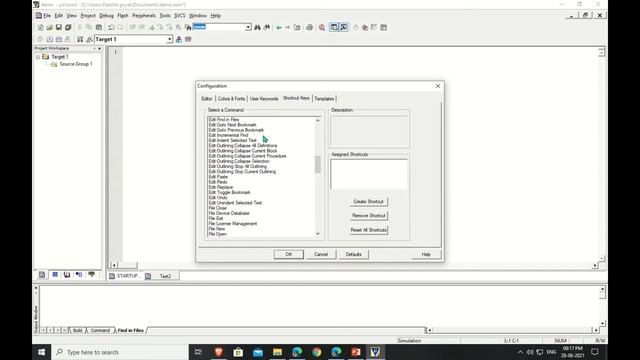Open the Files tab icon in Project Workspace
This screenshot has width=640, height=360.
point(42,275)
